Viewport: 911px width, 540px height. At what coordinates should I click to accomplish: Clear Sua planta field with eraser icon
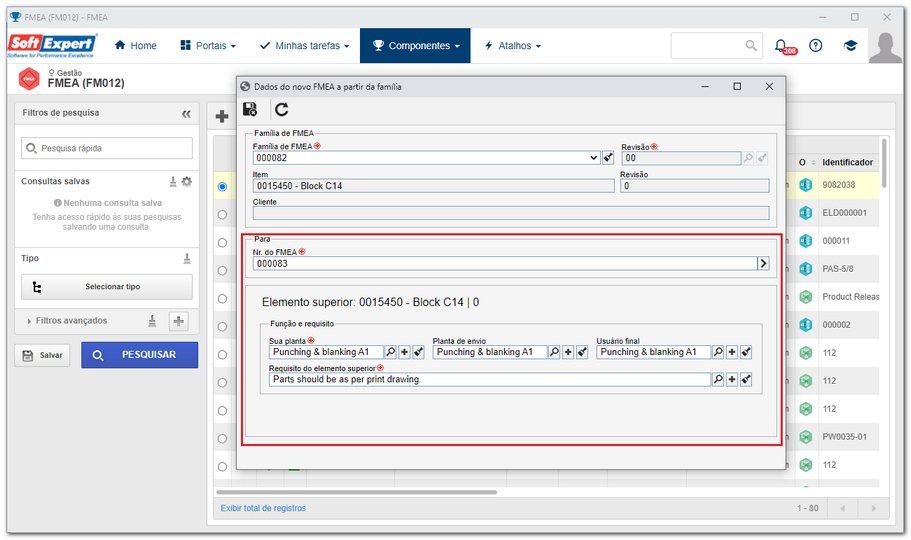point(419,352)
